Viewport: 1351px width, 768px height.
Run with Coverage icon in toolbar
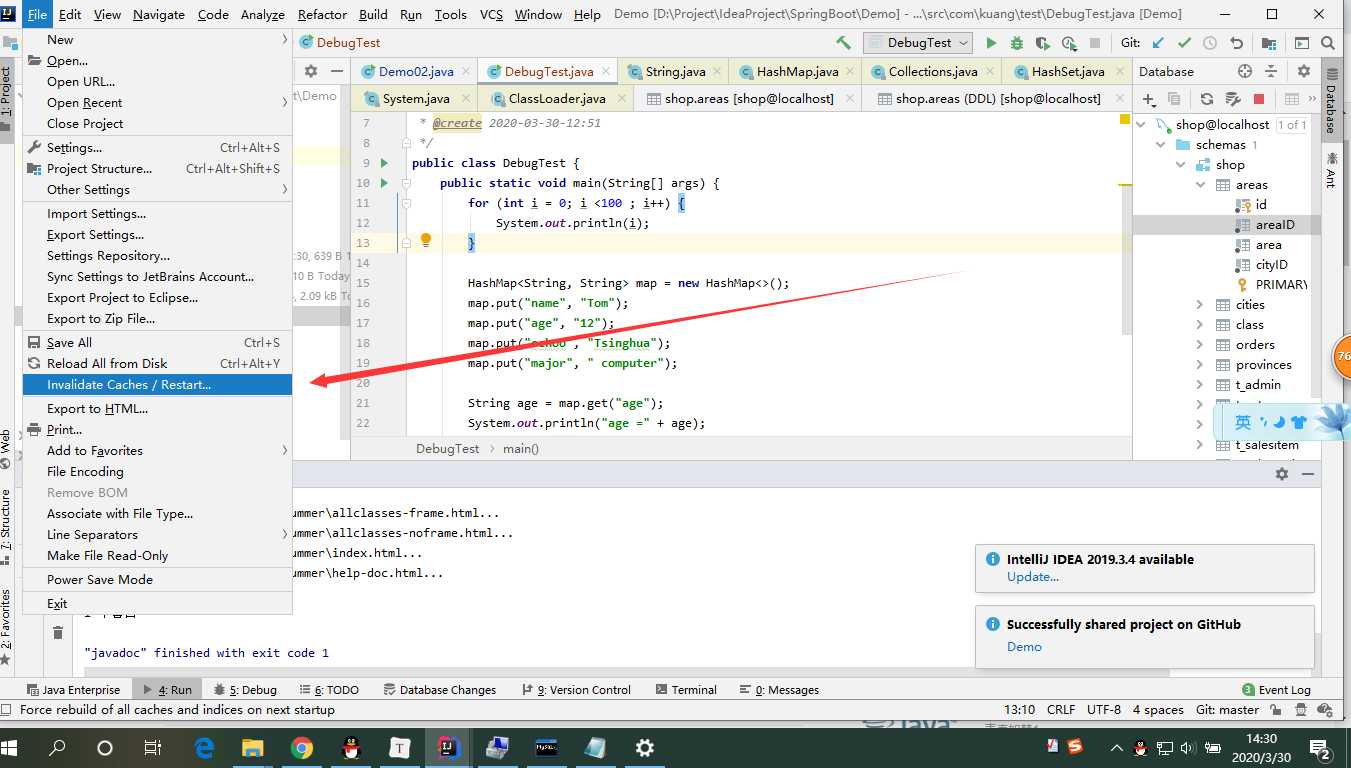(1043, 43)
